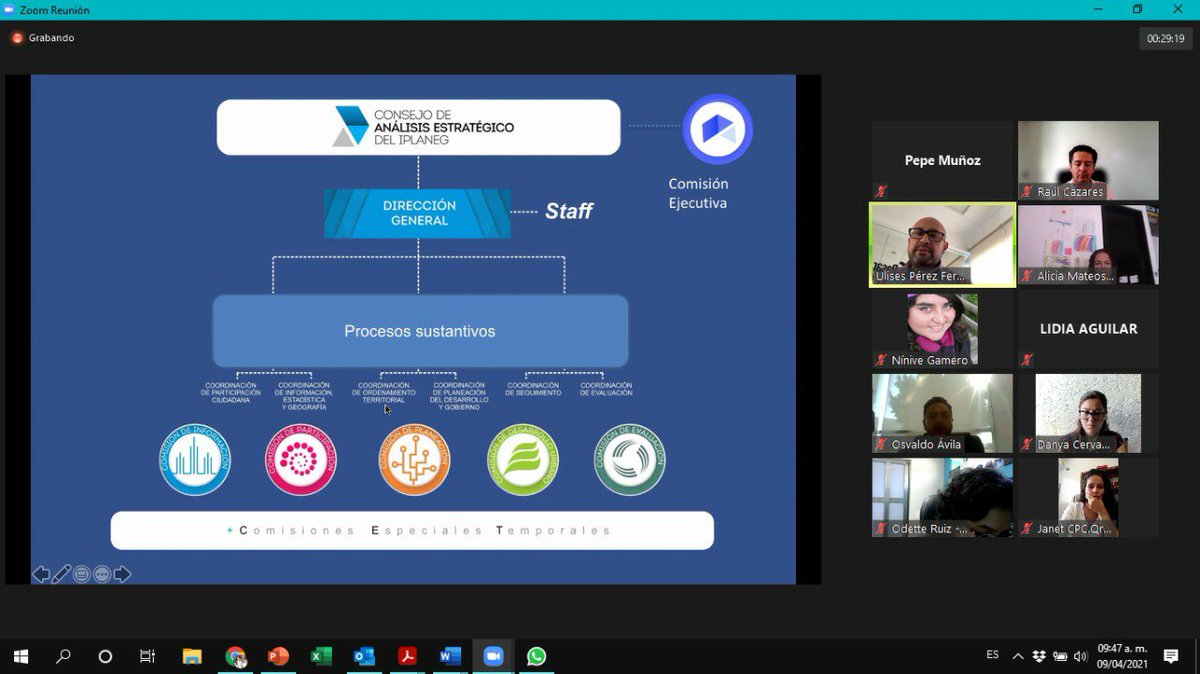Switch to Word on the taskbar
The width and height of the screenshot is (1200, 674).
(450, 656)
